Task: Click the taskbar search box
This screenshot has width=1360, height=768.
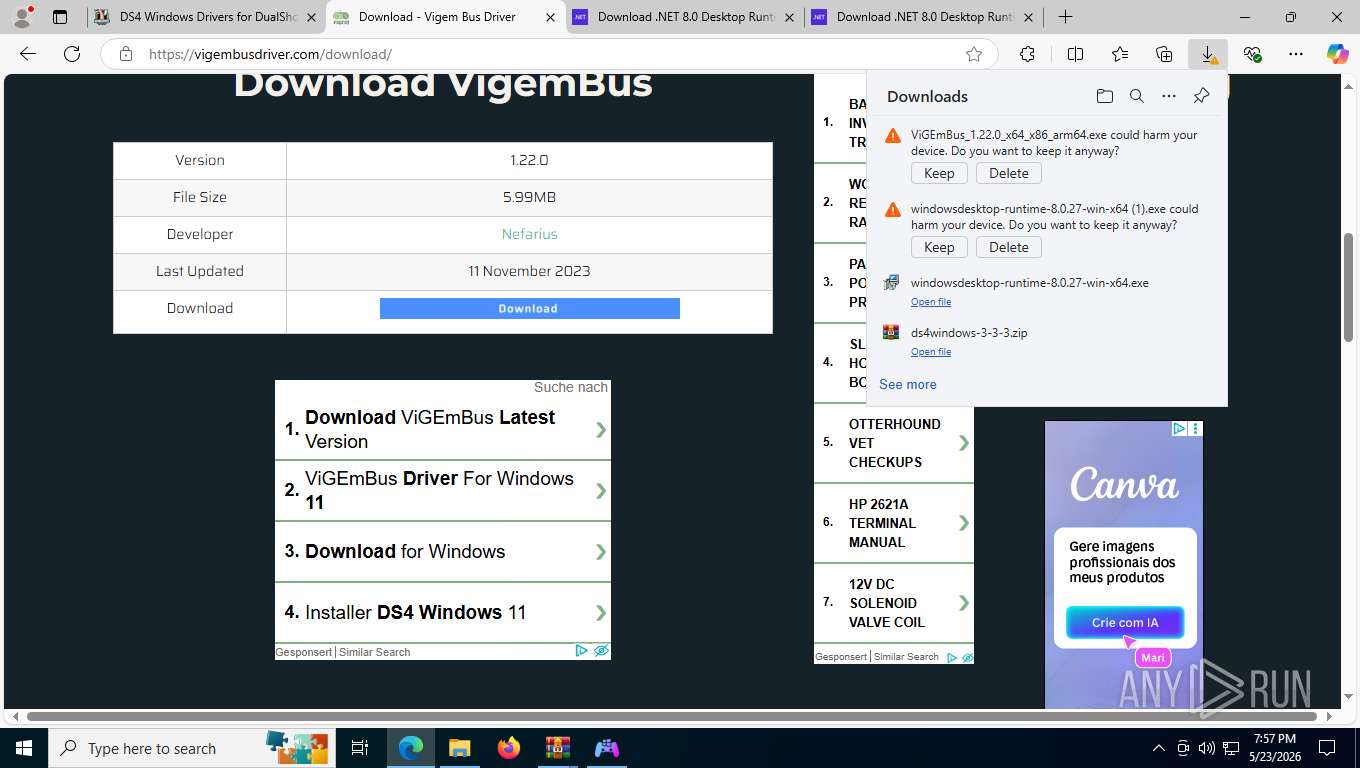Action: tap(191, 748)
